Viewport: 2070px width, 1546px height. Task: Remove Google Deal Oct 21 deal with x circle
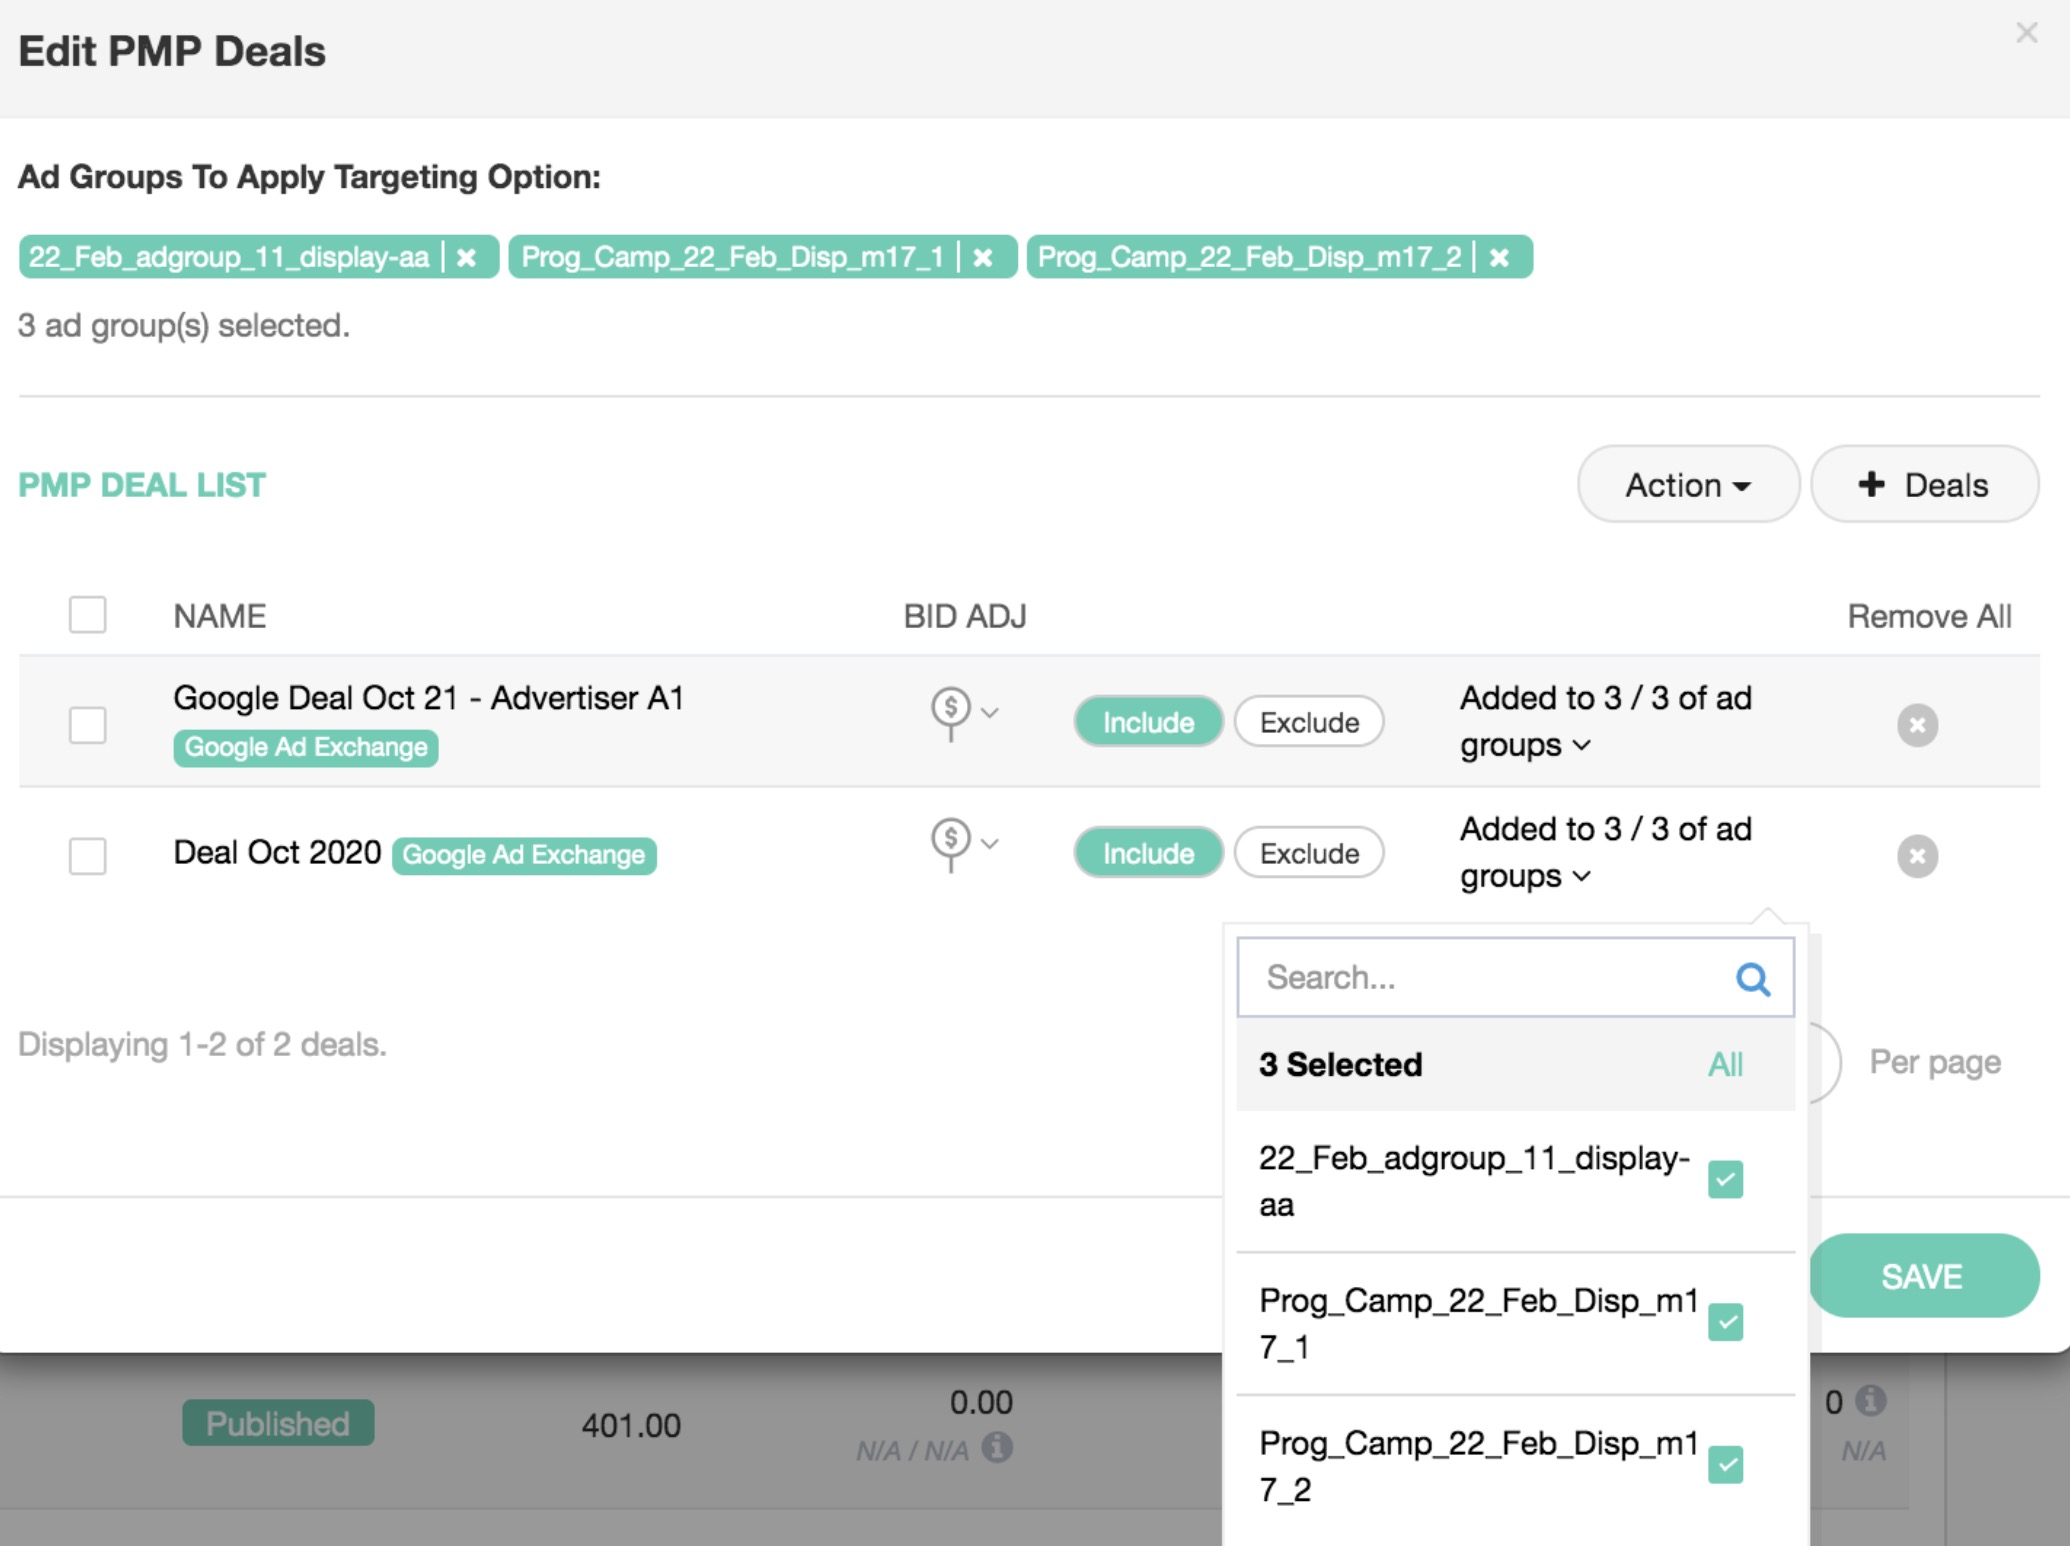tap(1917, 725)
